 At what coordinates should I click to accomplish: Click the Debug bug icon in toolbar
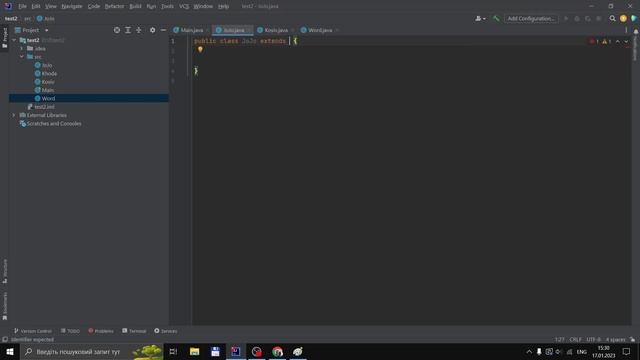click(x=577, y=18)
